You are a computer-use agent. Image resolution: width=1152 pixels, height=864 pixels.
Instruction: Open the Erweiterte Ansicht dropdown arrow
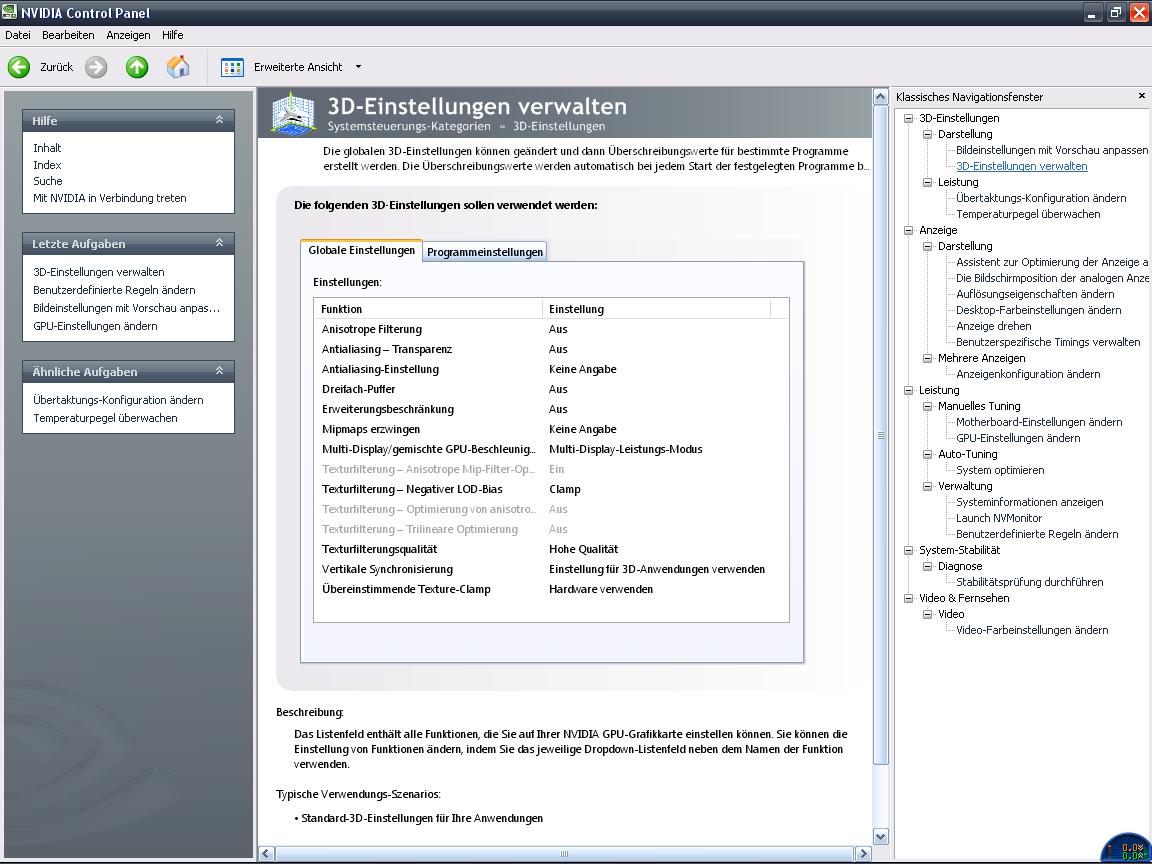coord(359,67)
